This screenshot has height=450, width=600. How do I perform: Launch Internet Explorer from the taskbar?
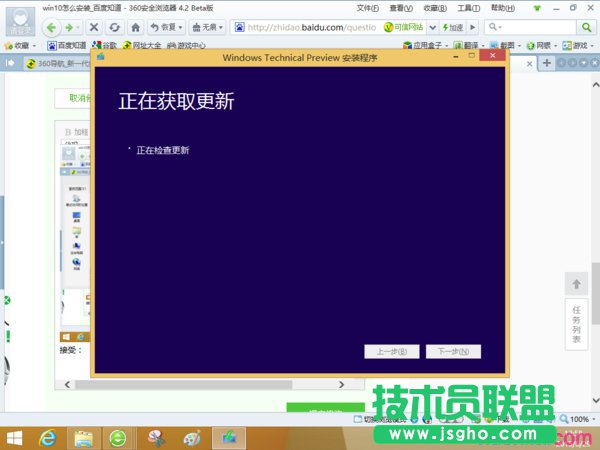pos(48,438)
